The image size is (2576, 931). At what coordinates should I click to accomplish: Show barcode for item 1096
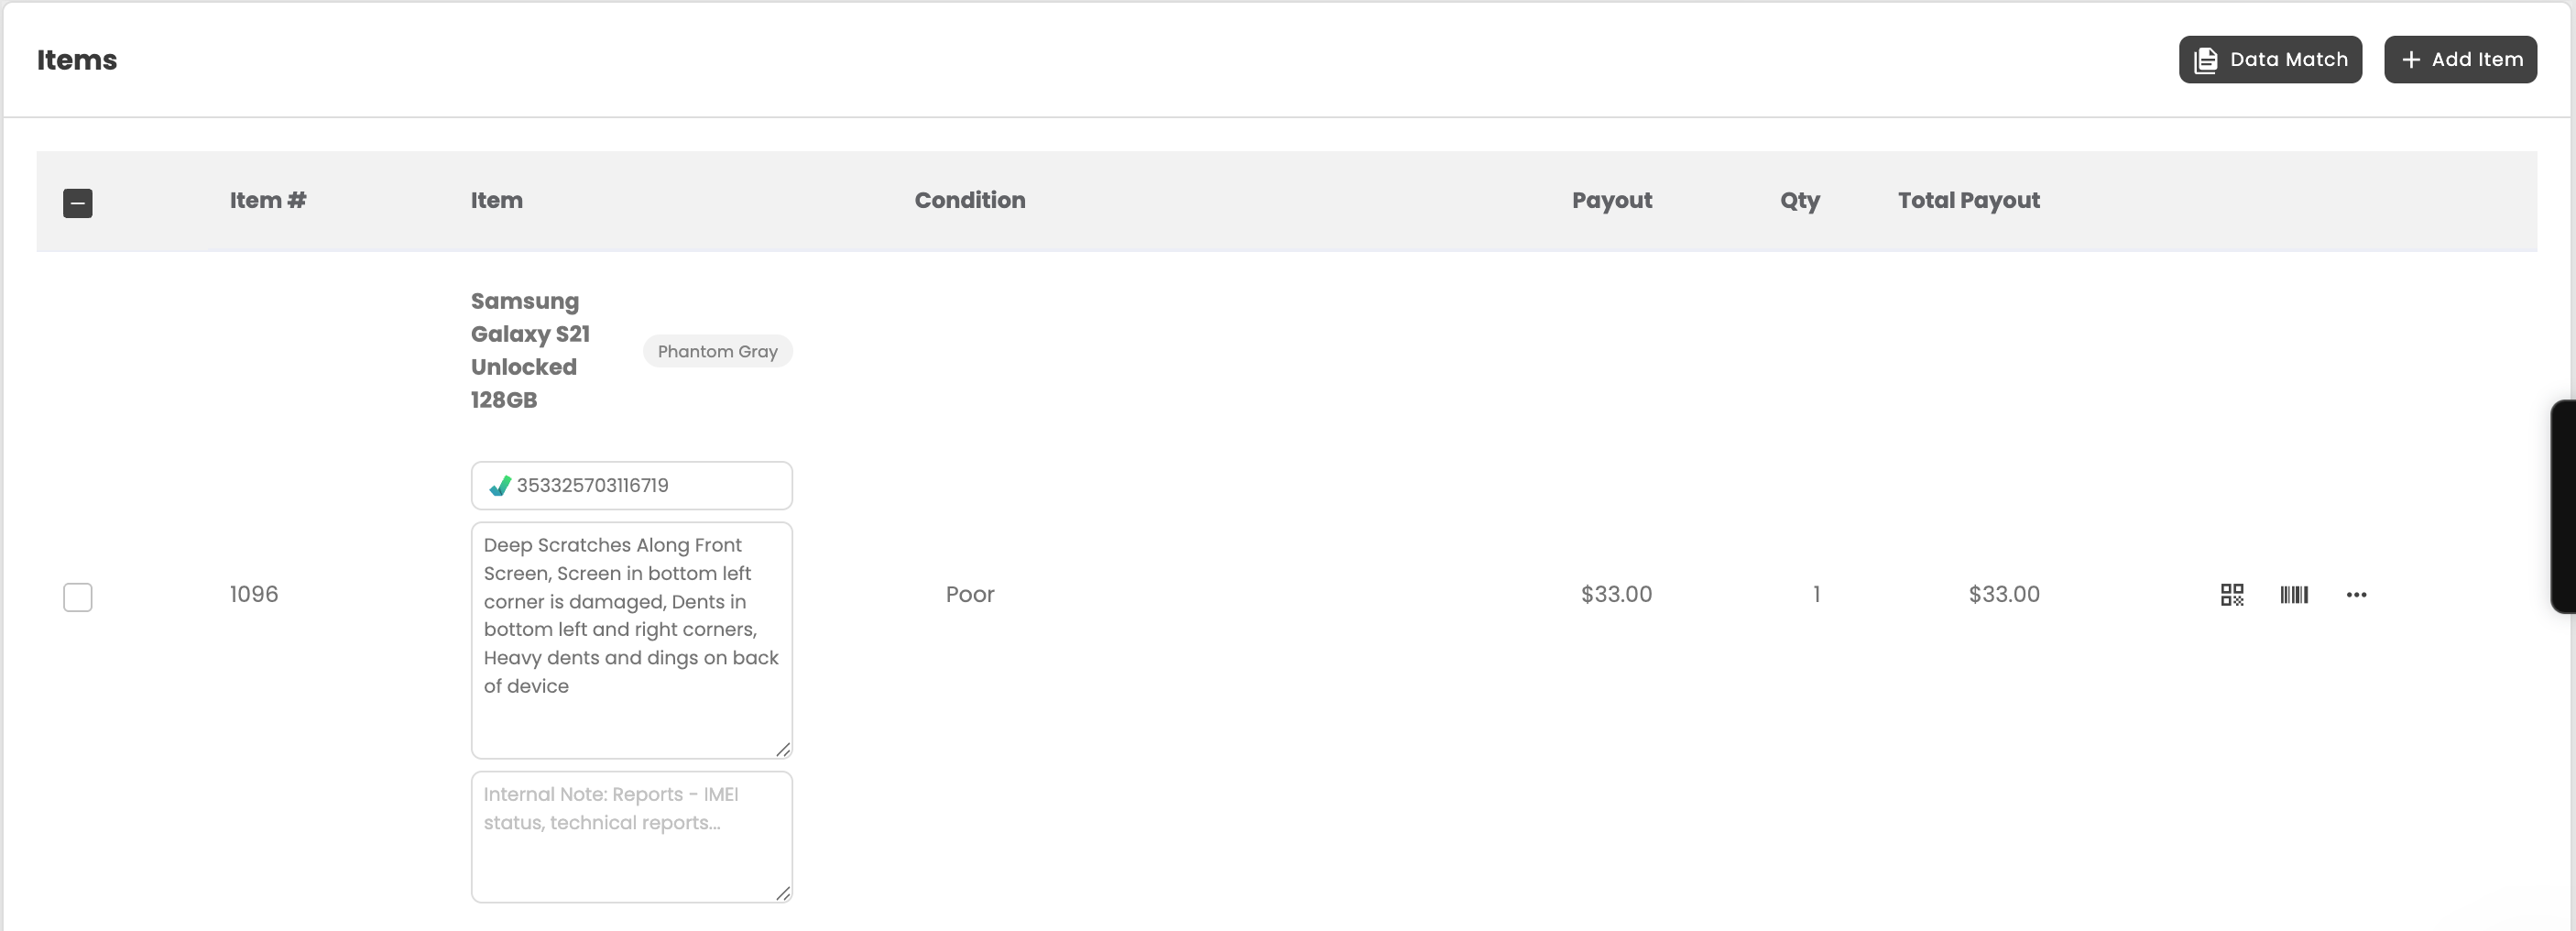(x=2294, y=595)
